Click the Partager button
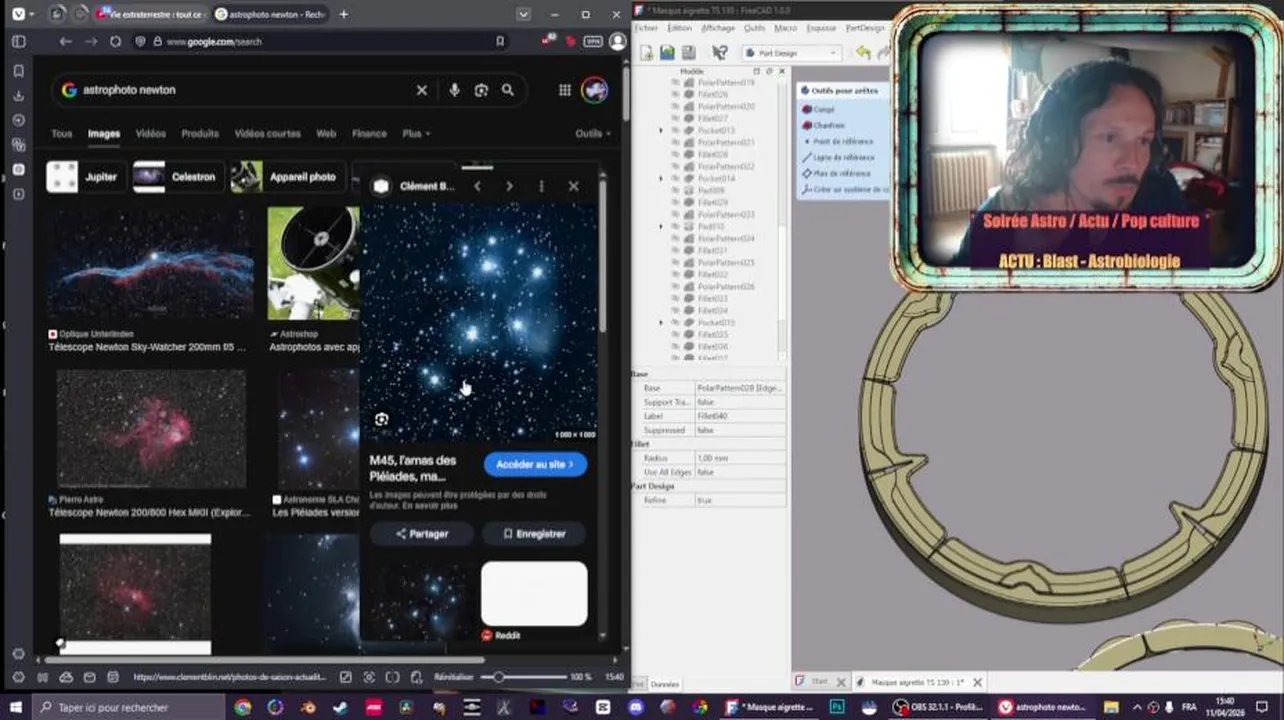 [x=422, y=534]
